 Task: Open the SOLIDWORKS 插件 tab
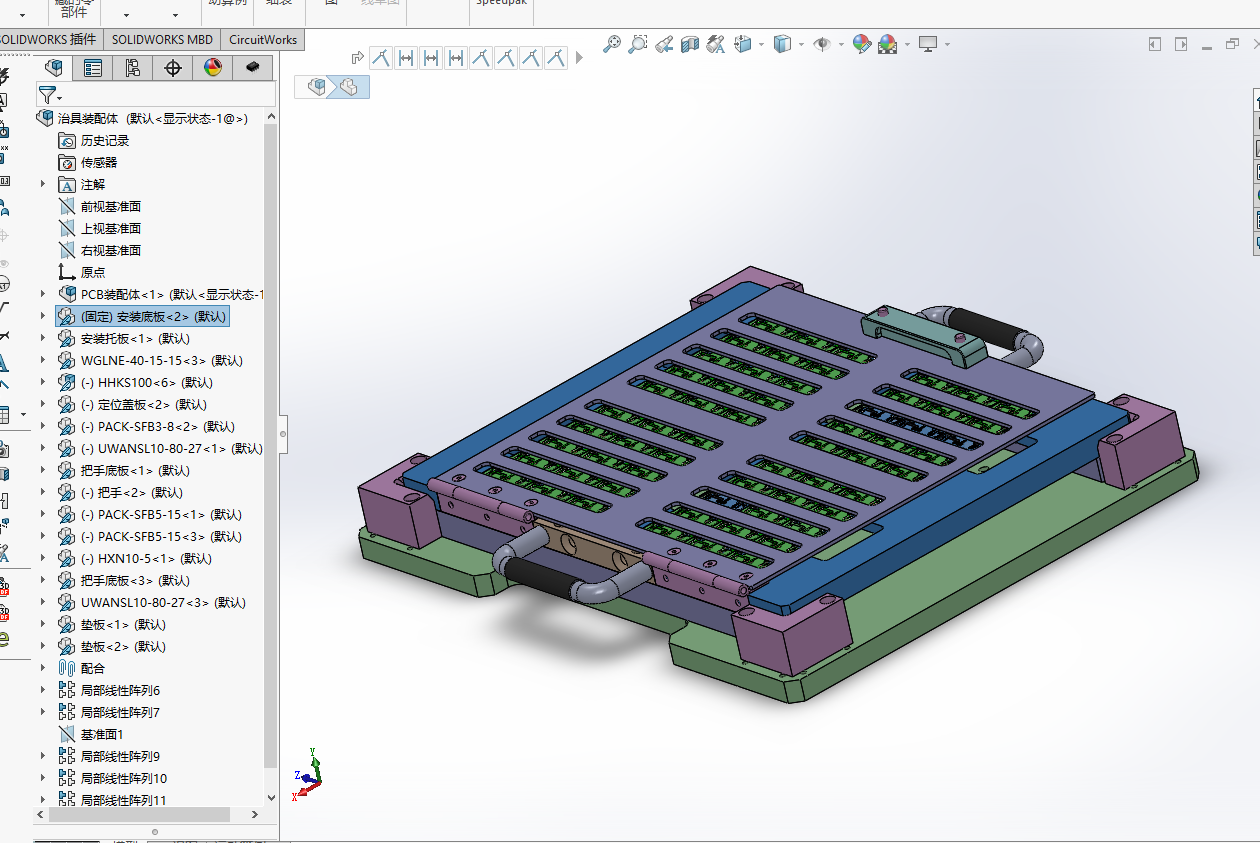pyautogui.click(x=48, y=40)
